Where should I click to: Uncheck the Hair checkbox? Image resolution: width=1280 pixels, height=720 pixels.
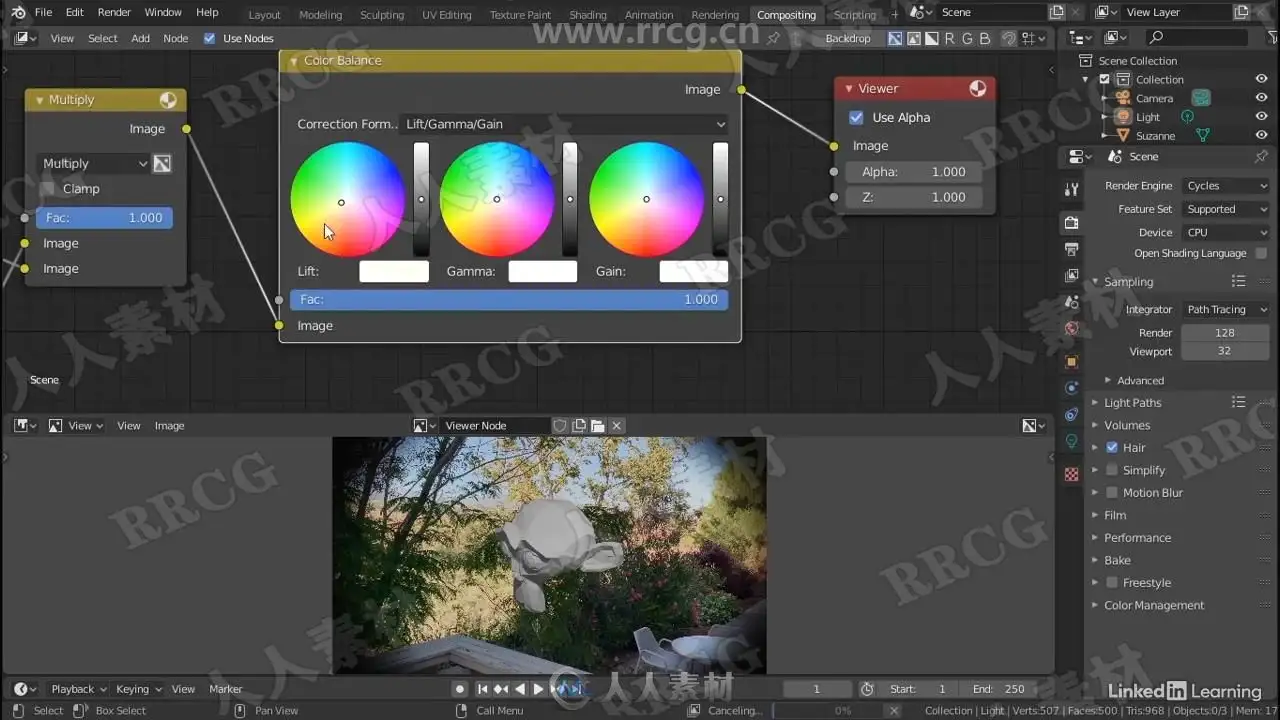(1112, 448)
